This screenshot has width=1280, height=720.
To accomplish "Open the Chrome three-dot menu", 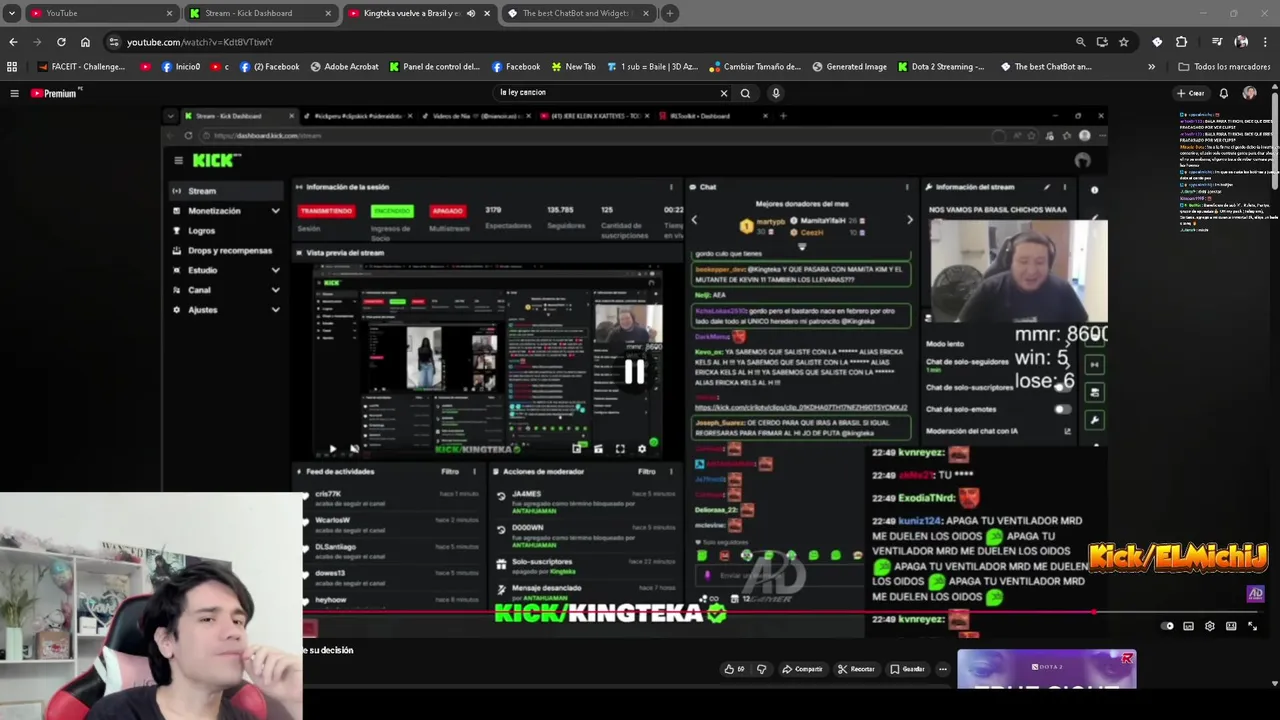I will pos(1266,42).
